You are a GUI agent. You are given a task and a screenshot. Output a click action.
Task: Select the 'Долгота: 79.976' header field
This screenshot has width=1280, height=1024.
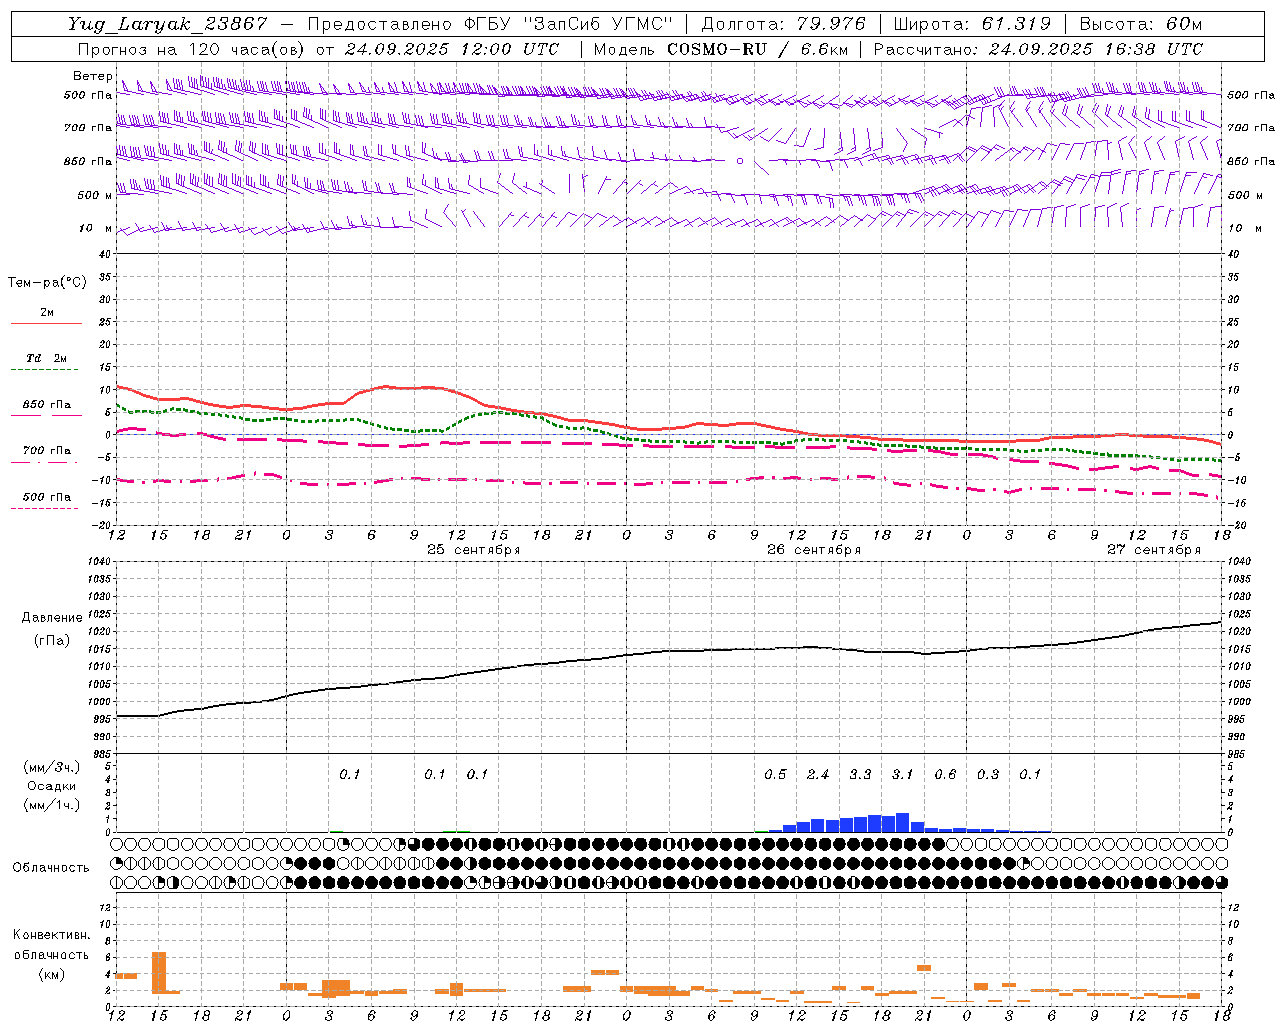pyautogui.click(x=783, y=24)
